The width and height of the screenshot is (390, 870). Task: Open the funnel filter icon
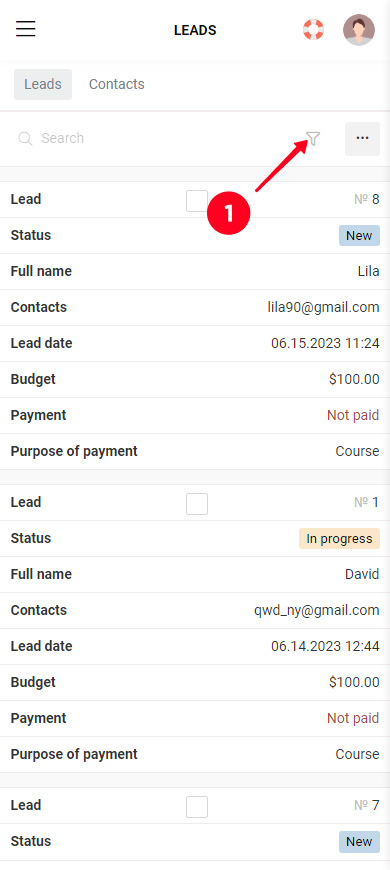(313, 139)
